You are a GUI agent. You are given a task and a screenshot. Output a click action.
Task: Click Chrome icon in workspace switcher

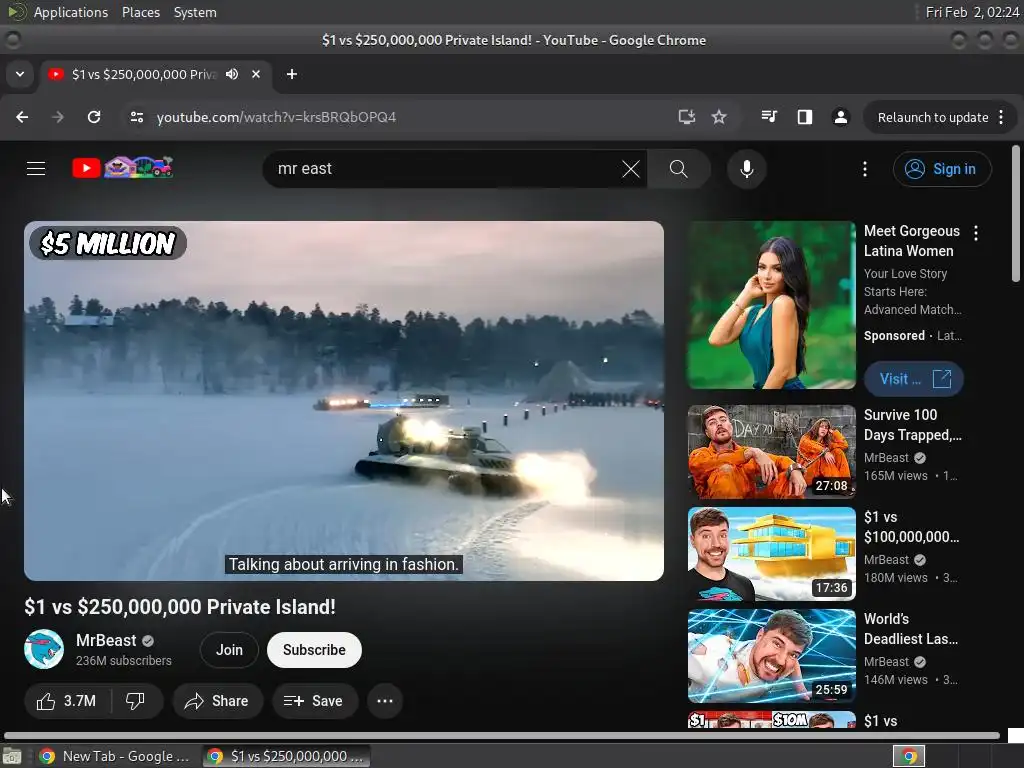[909, 756]
